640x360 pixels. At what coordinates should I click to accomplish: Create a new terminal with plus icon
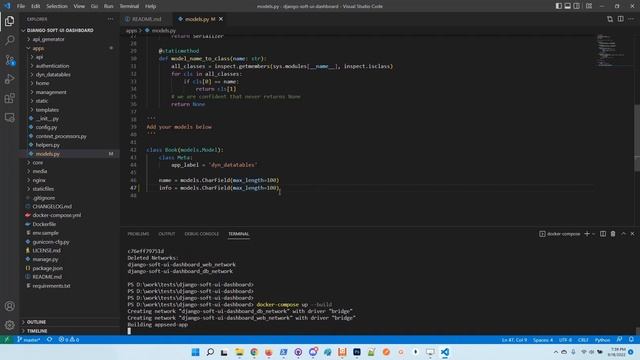pyautogui.click(x=587, y=234)
